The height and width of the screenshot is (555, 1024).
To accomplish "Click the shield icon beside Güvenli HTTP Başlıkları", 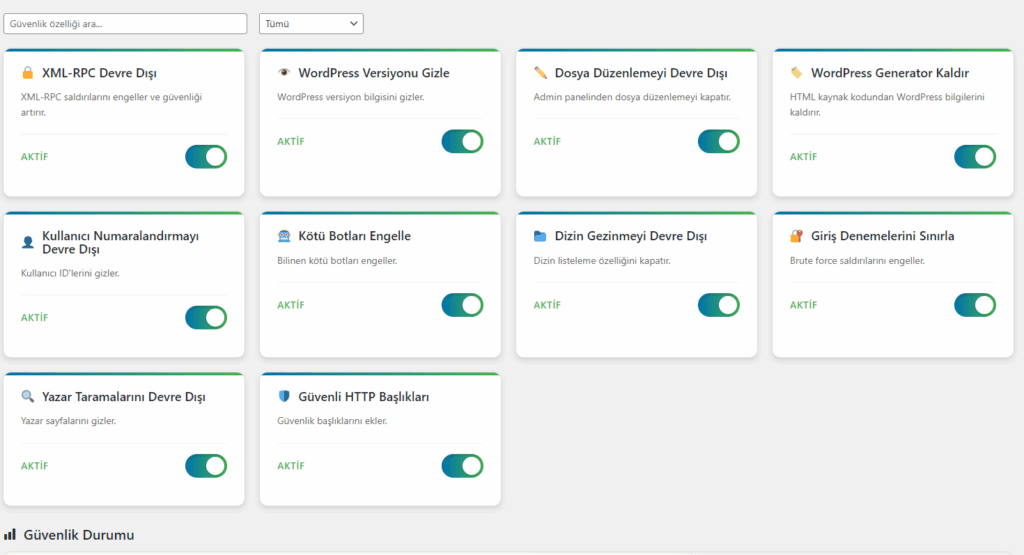I will [284, 397].
